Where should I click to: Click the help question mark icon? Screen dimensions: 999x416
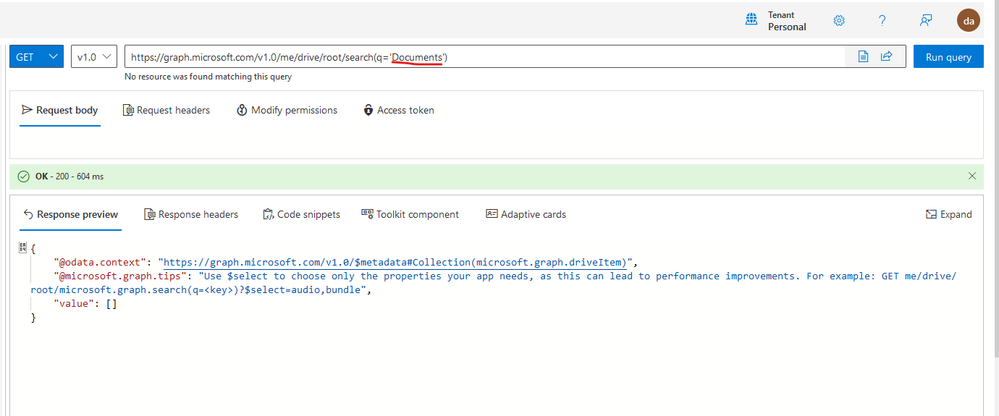tap(882, 20)
